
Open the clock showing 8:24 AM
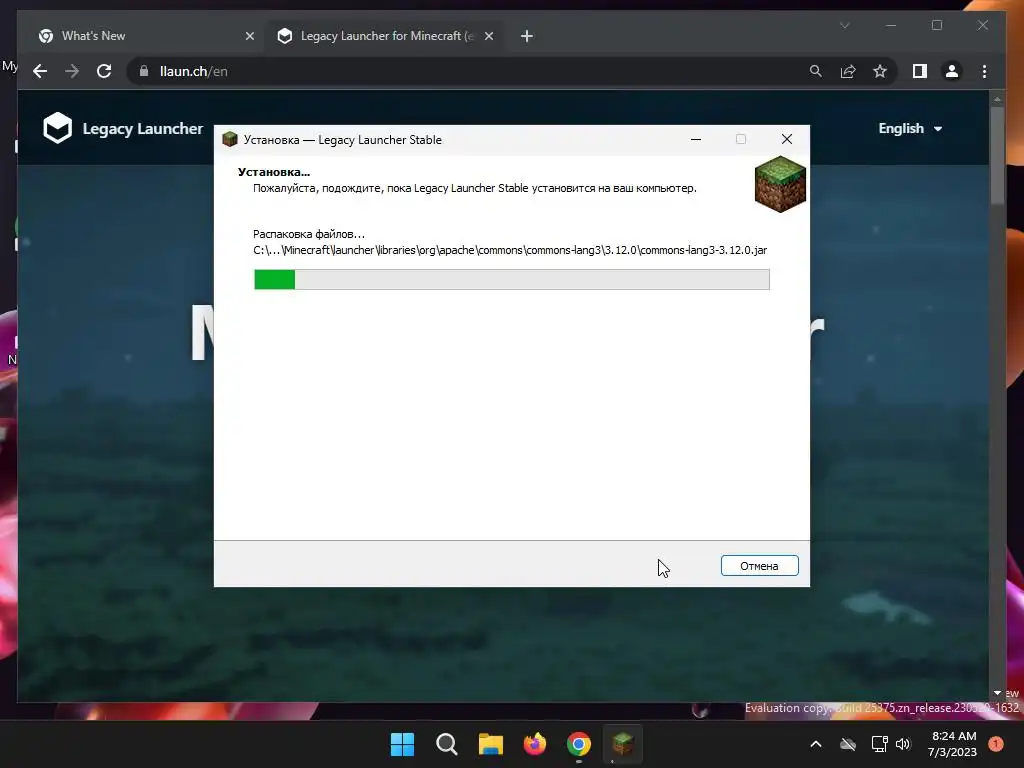(953, 744)
